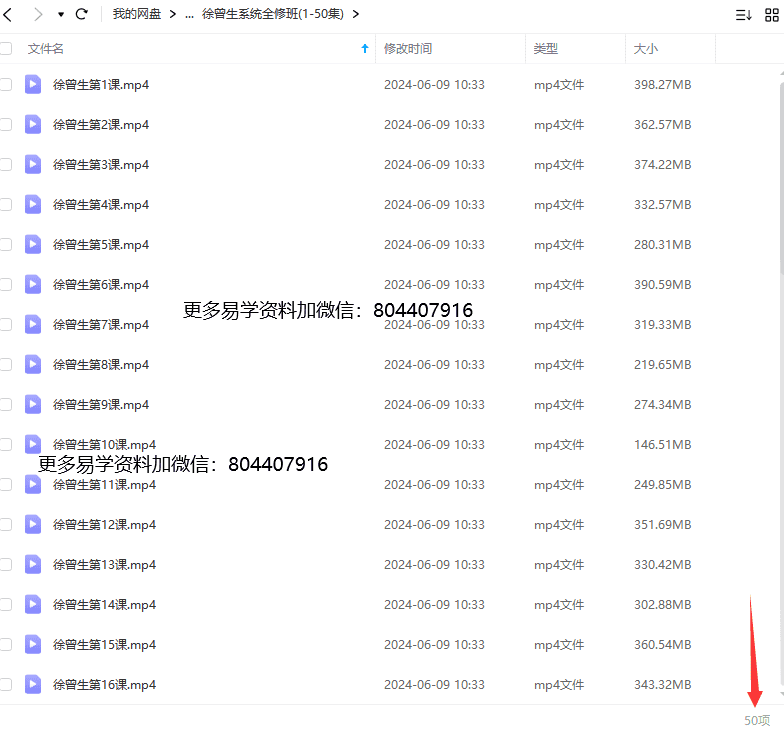Image resolution: width=784 pixels, height=731 pixels.
Task: Click the back navigation arrow
Action: coord(8,14)
